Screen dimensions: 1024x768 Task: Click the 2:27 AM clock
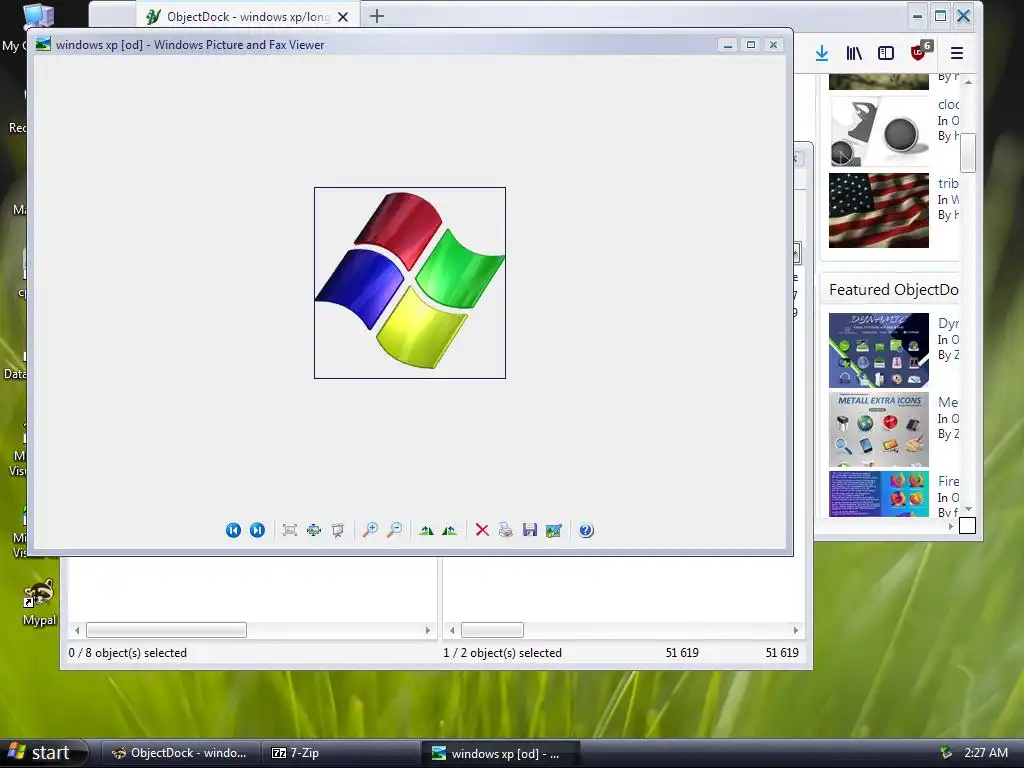[985, 752]
